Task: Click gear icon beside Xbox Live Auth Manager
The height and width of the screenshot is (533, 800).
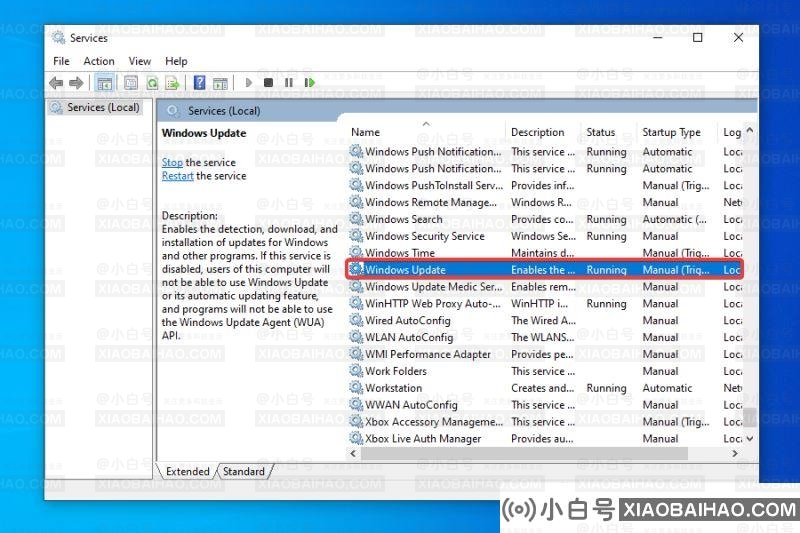Action: pos(356,438)
